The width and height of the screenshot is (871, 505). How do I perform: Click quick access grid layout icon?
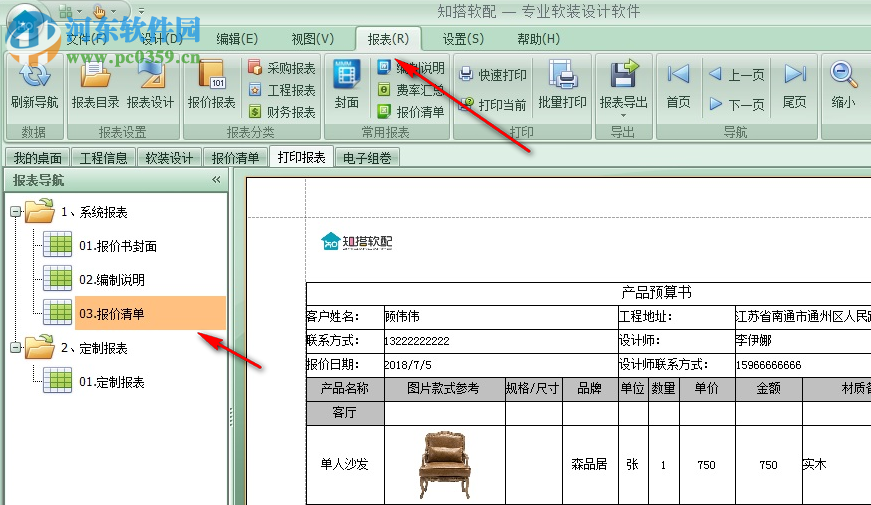(66, 11)
